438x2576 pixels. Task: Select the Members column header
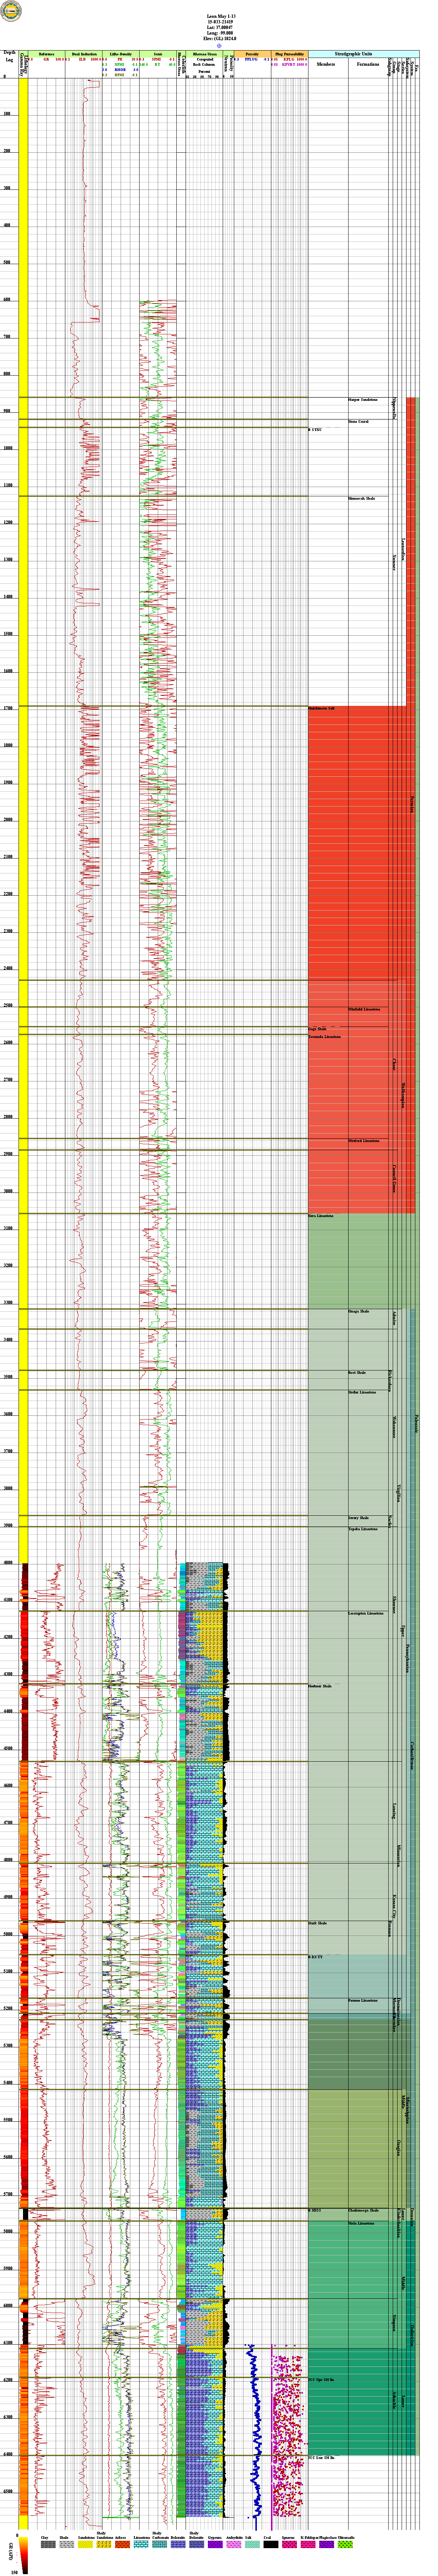pyautogui.click(x=326, y=64)
